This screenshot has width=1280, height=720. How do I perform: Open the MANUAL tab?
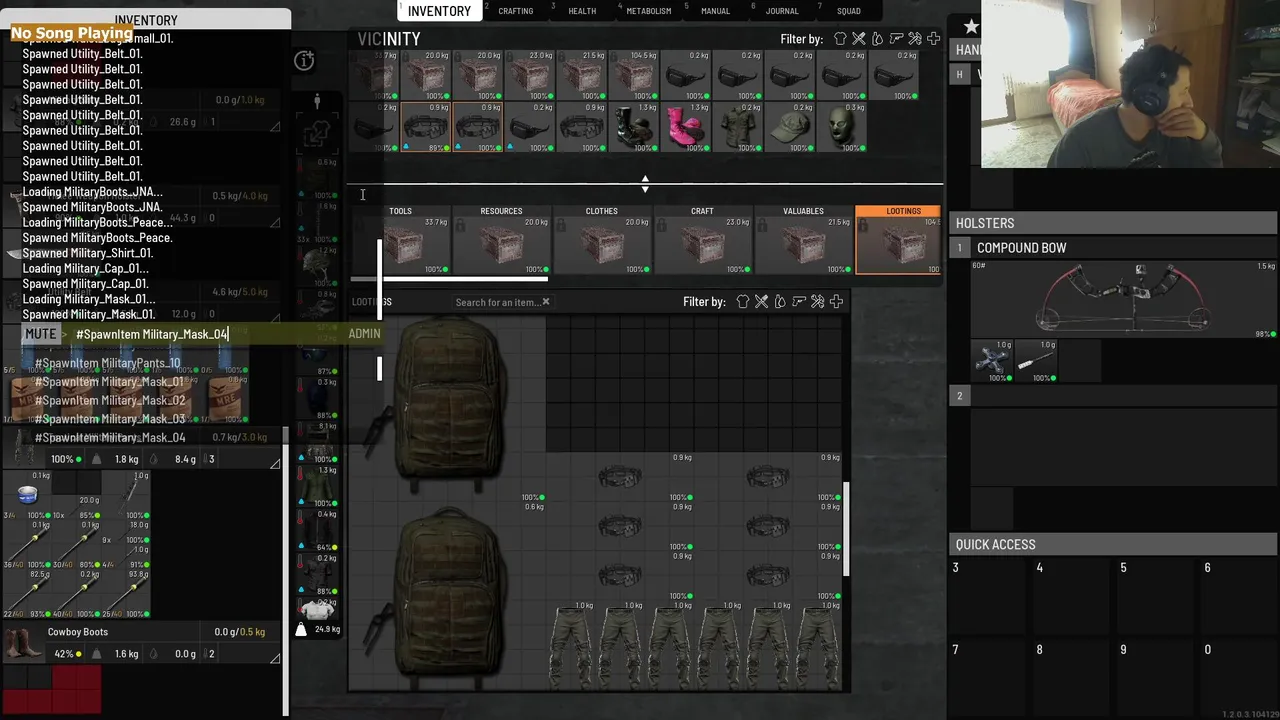click(x=715, y=11)
